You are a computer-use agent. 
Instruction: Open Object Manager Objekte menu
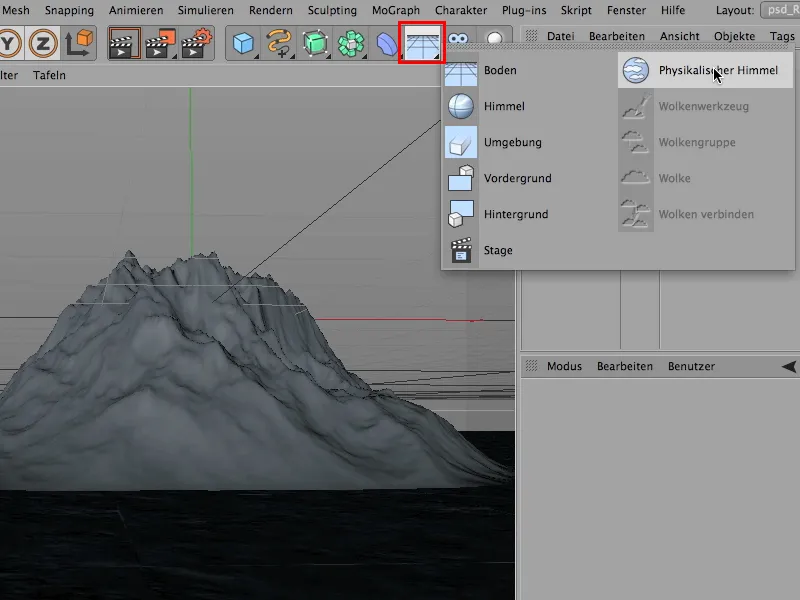[735, 36]
